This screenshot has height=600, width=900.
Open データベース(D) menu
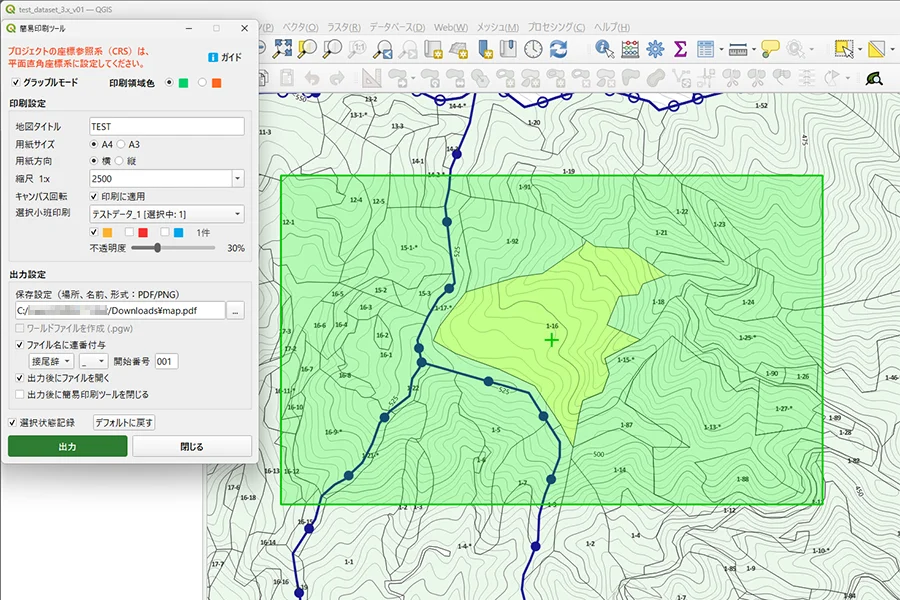tap(397, 27)
